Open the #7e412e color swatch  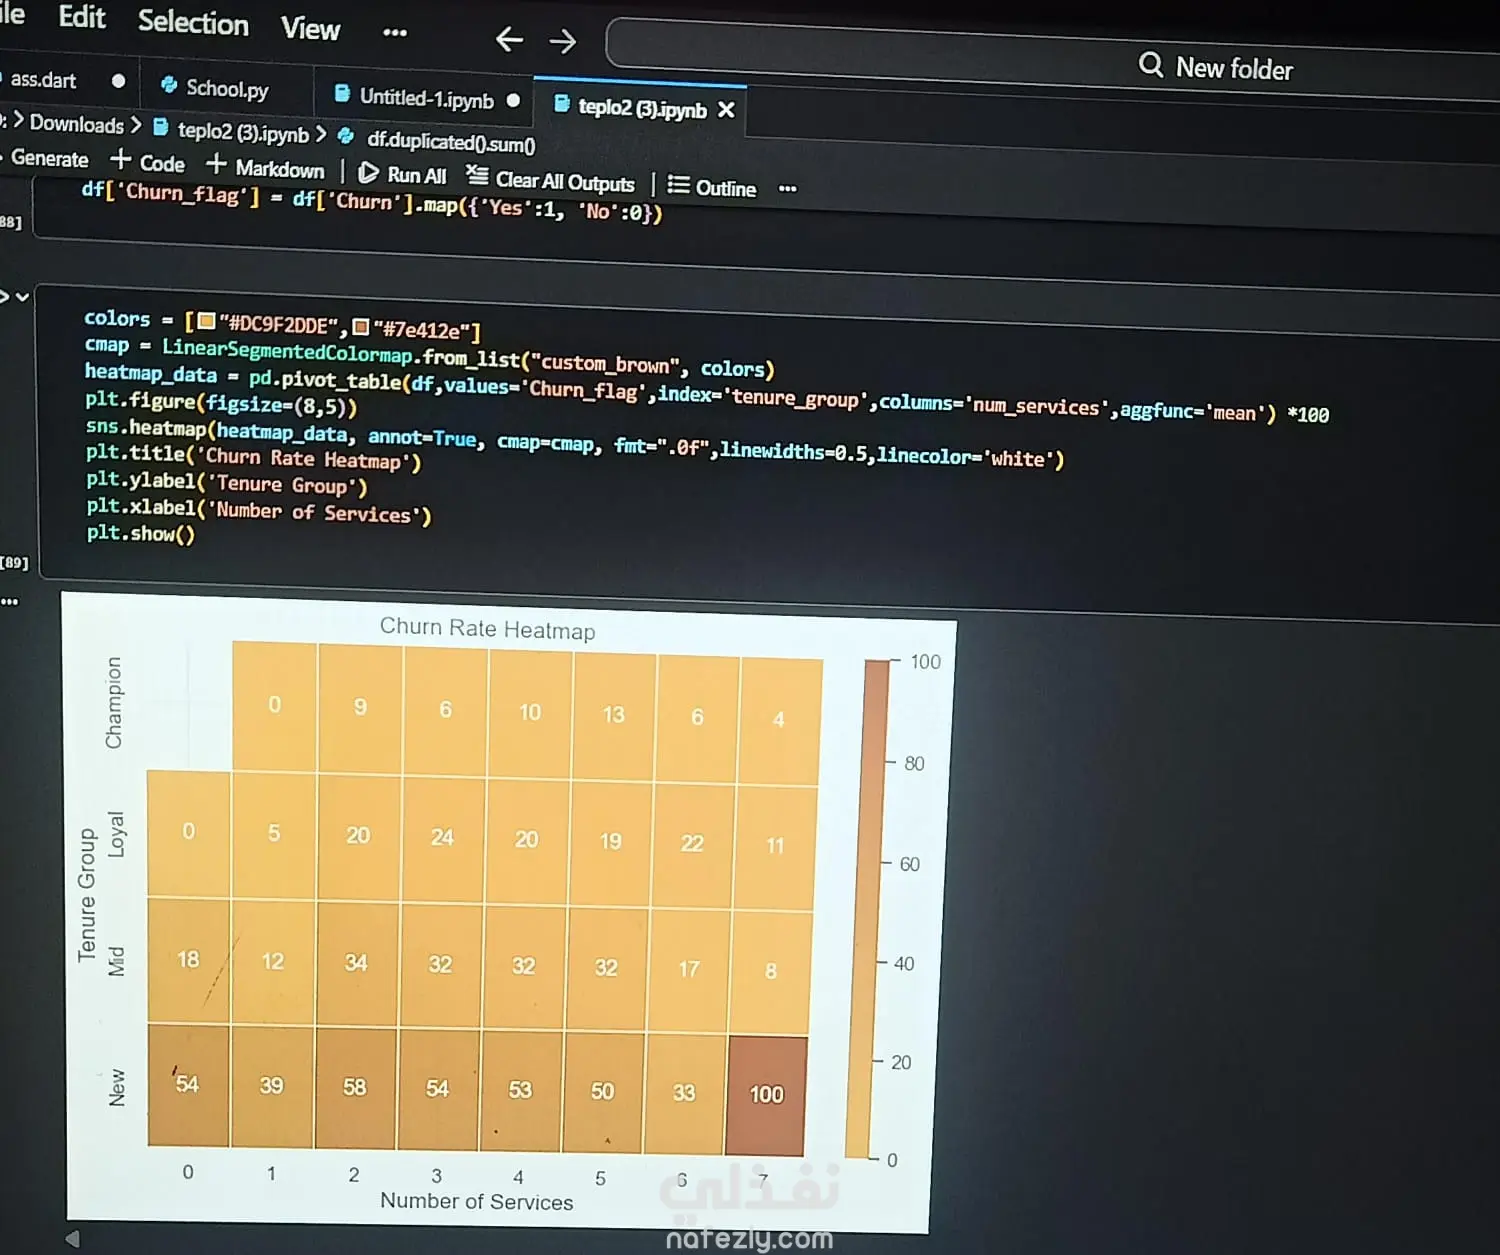pyautogui.click(x=361, y=327)
